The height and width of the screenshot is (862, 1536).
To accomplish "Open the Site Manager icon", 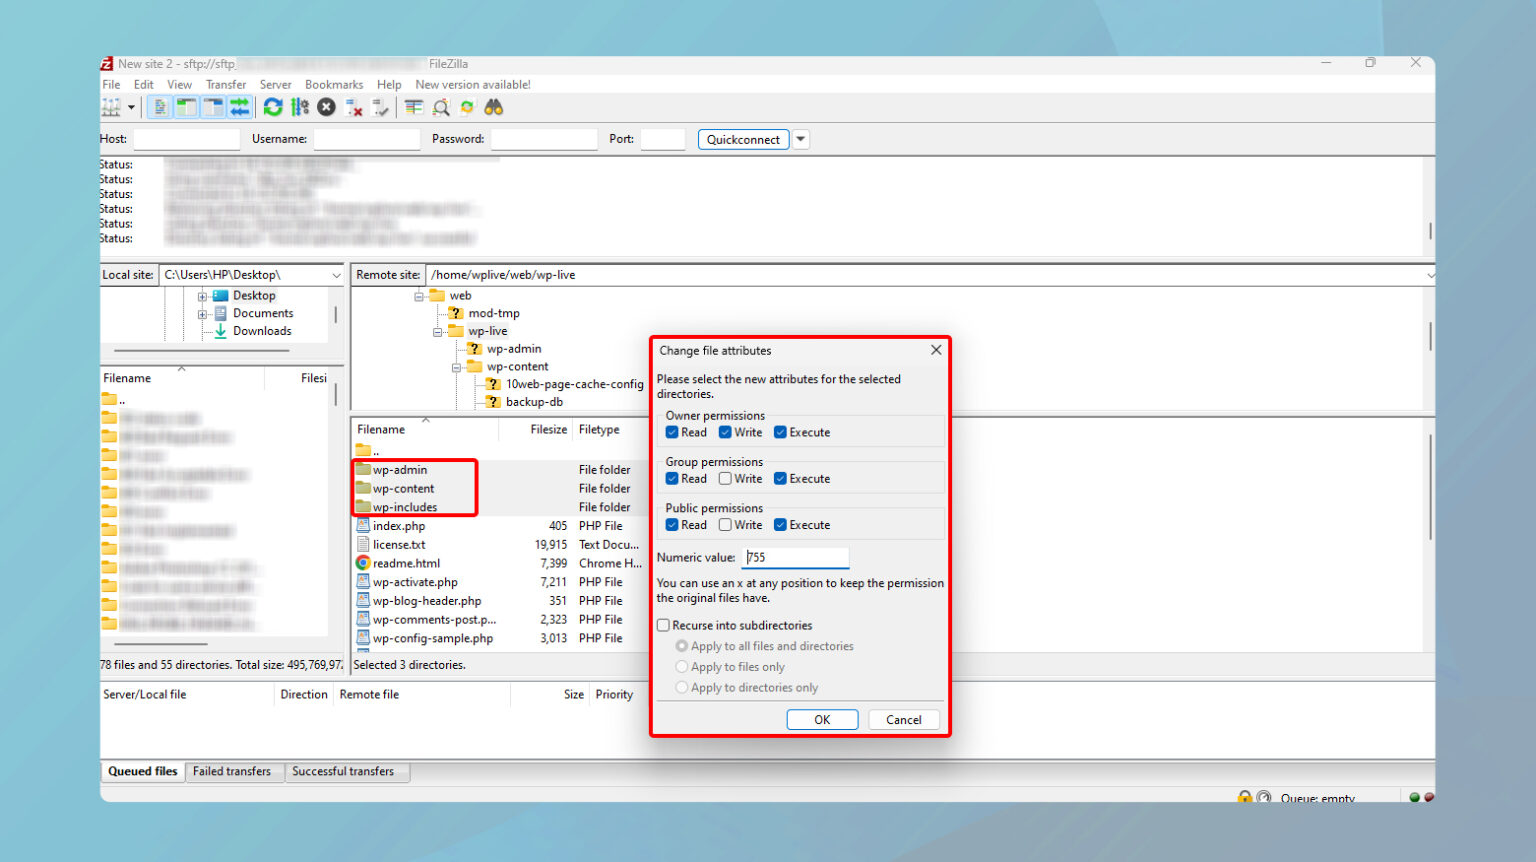I will tap(110, 108).
